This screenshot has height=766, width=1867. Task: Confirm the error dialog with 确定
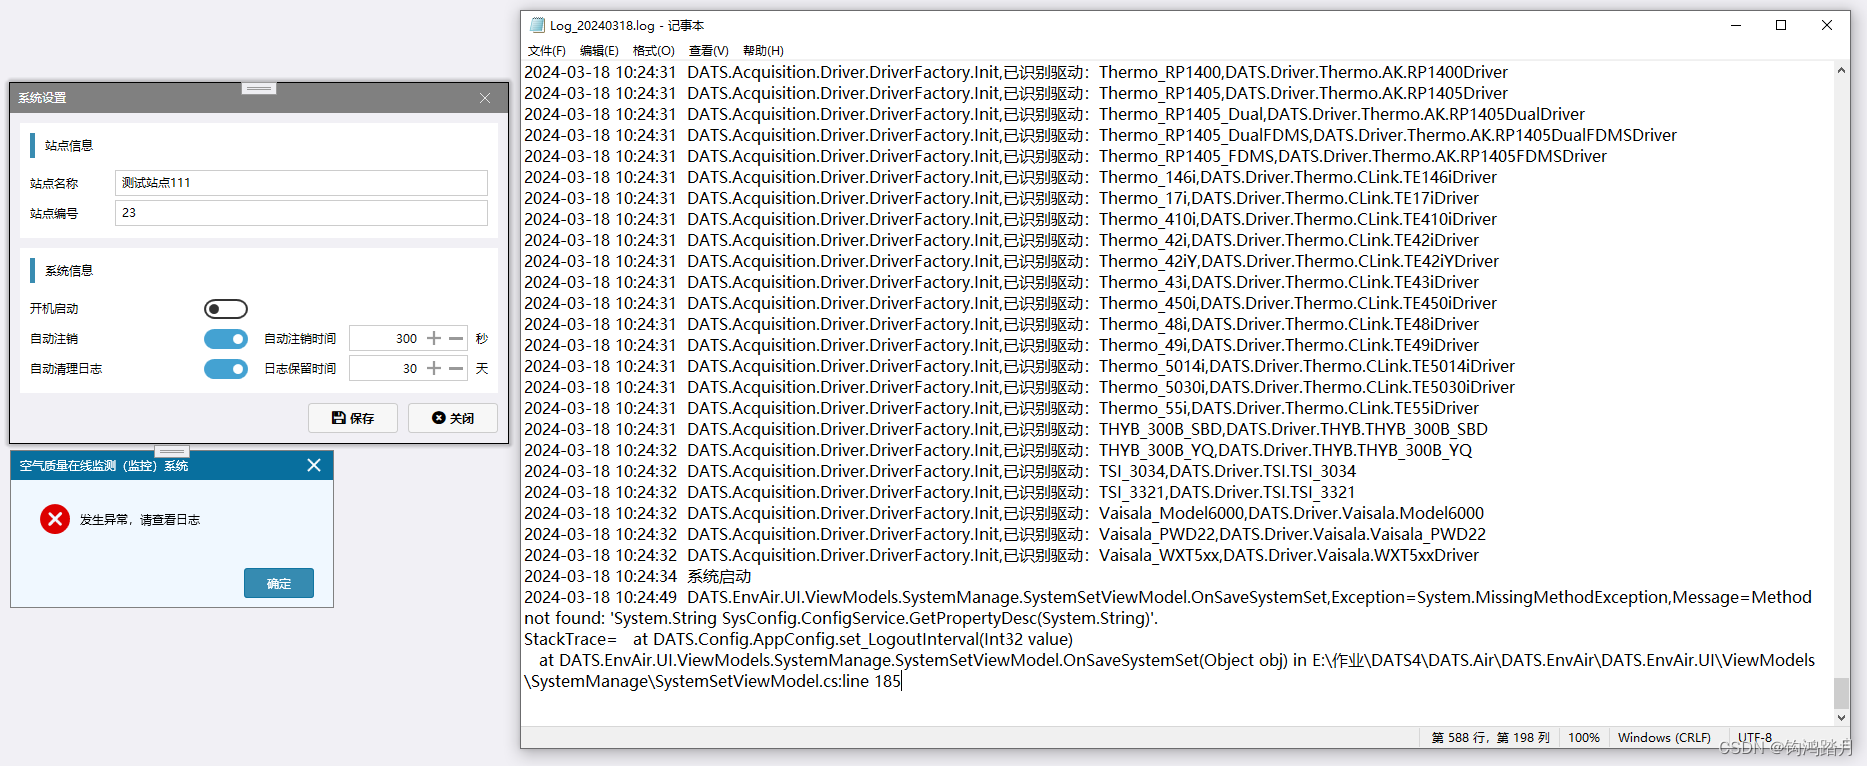pos(279,583)
